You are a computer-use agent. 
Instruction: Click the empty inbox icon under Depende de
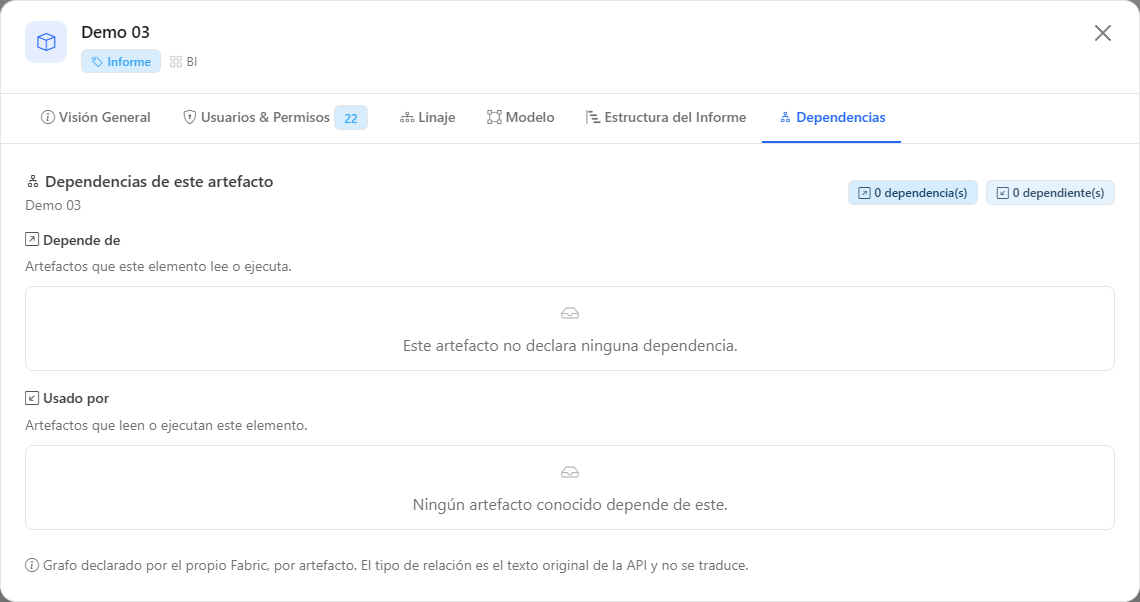[x=570, y=313]
